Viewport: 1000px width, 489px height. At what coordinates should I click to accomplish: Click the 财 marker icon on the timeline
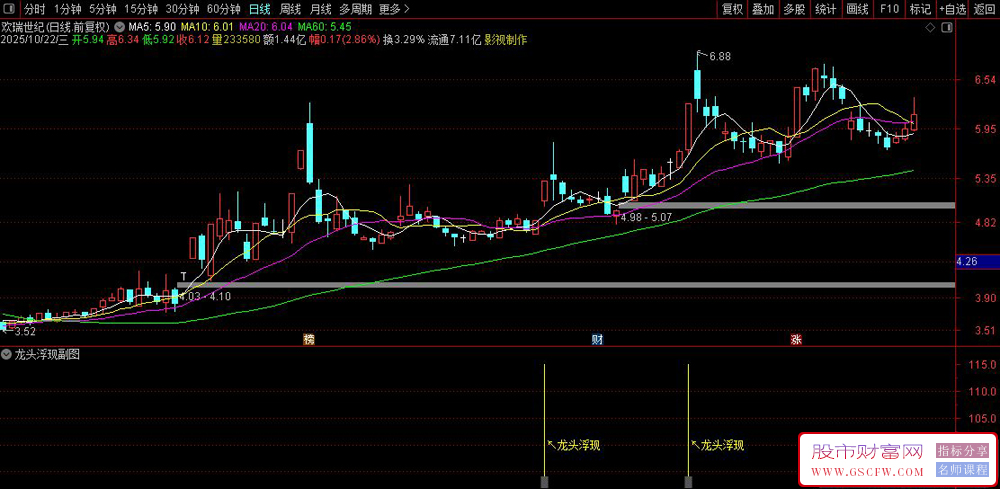[x=597, y=339]
